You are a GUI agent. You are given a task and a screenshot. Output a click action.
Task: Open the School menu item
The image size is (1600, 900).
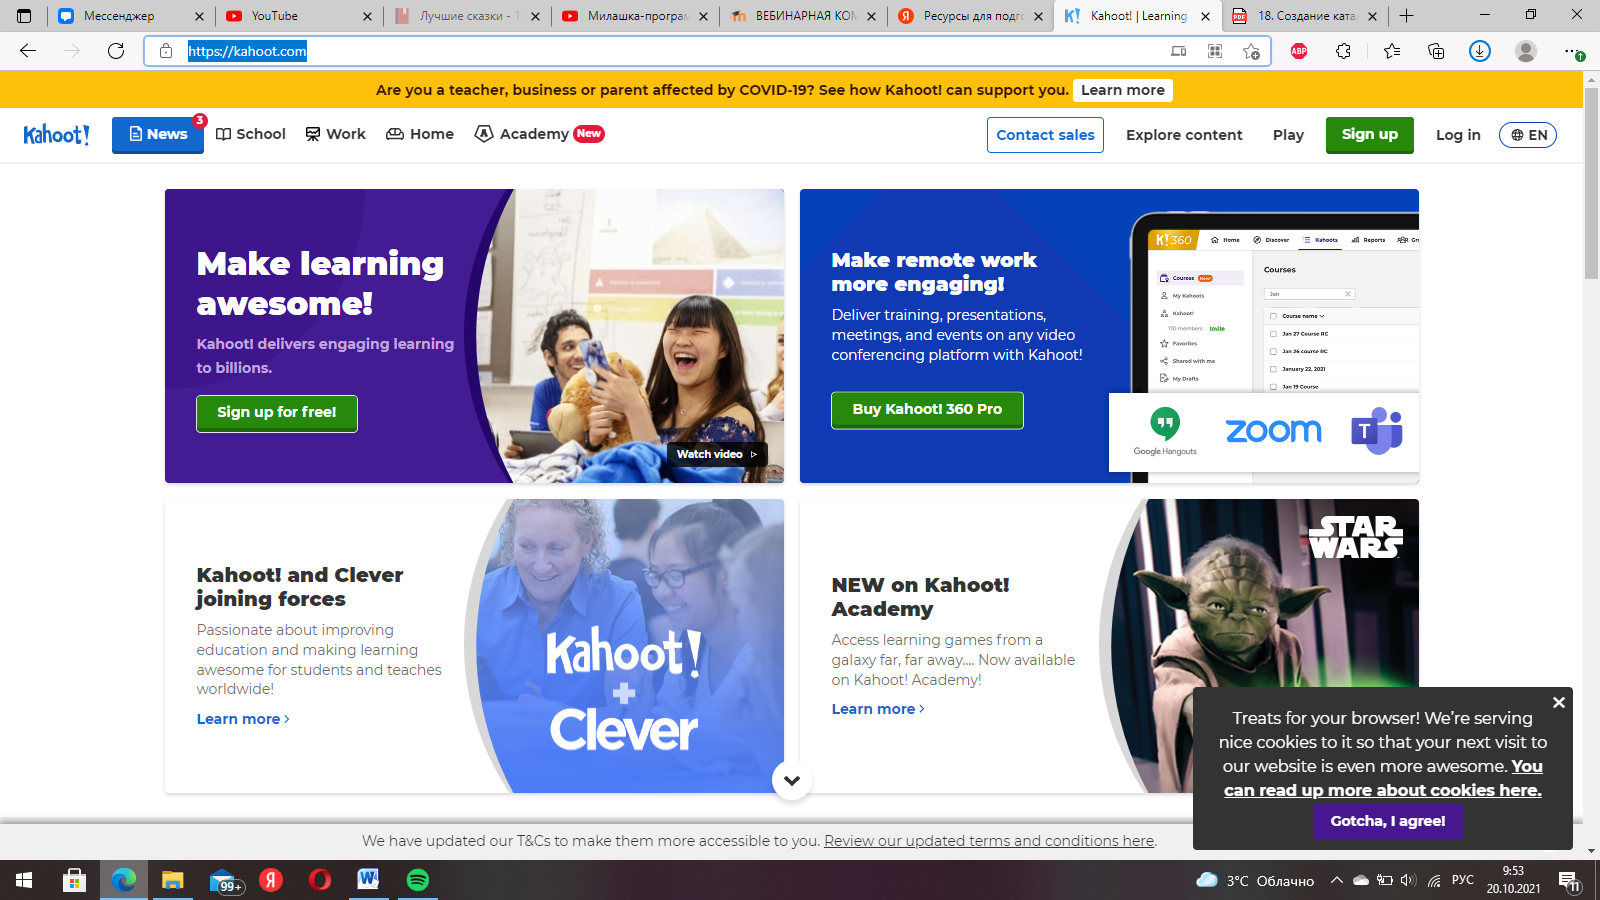pos(251,134)
